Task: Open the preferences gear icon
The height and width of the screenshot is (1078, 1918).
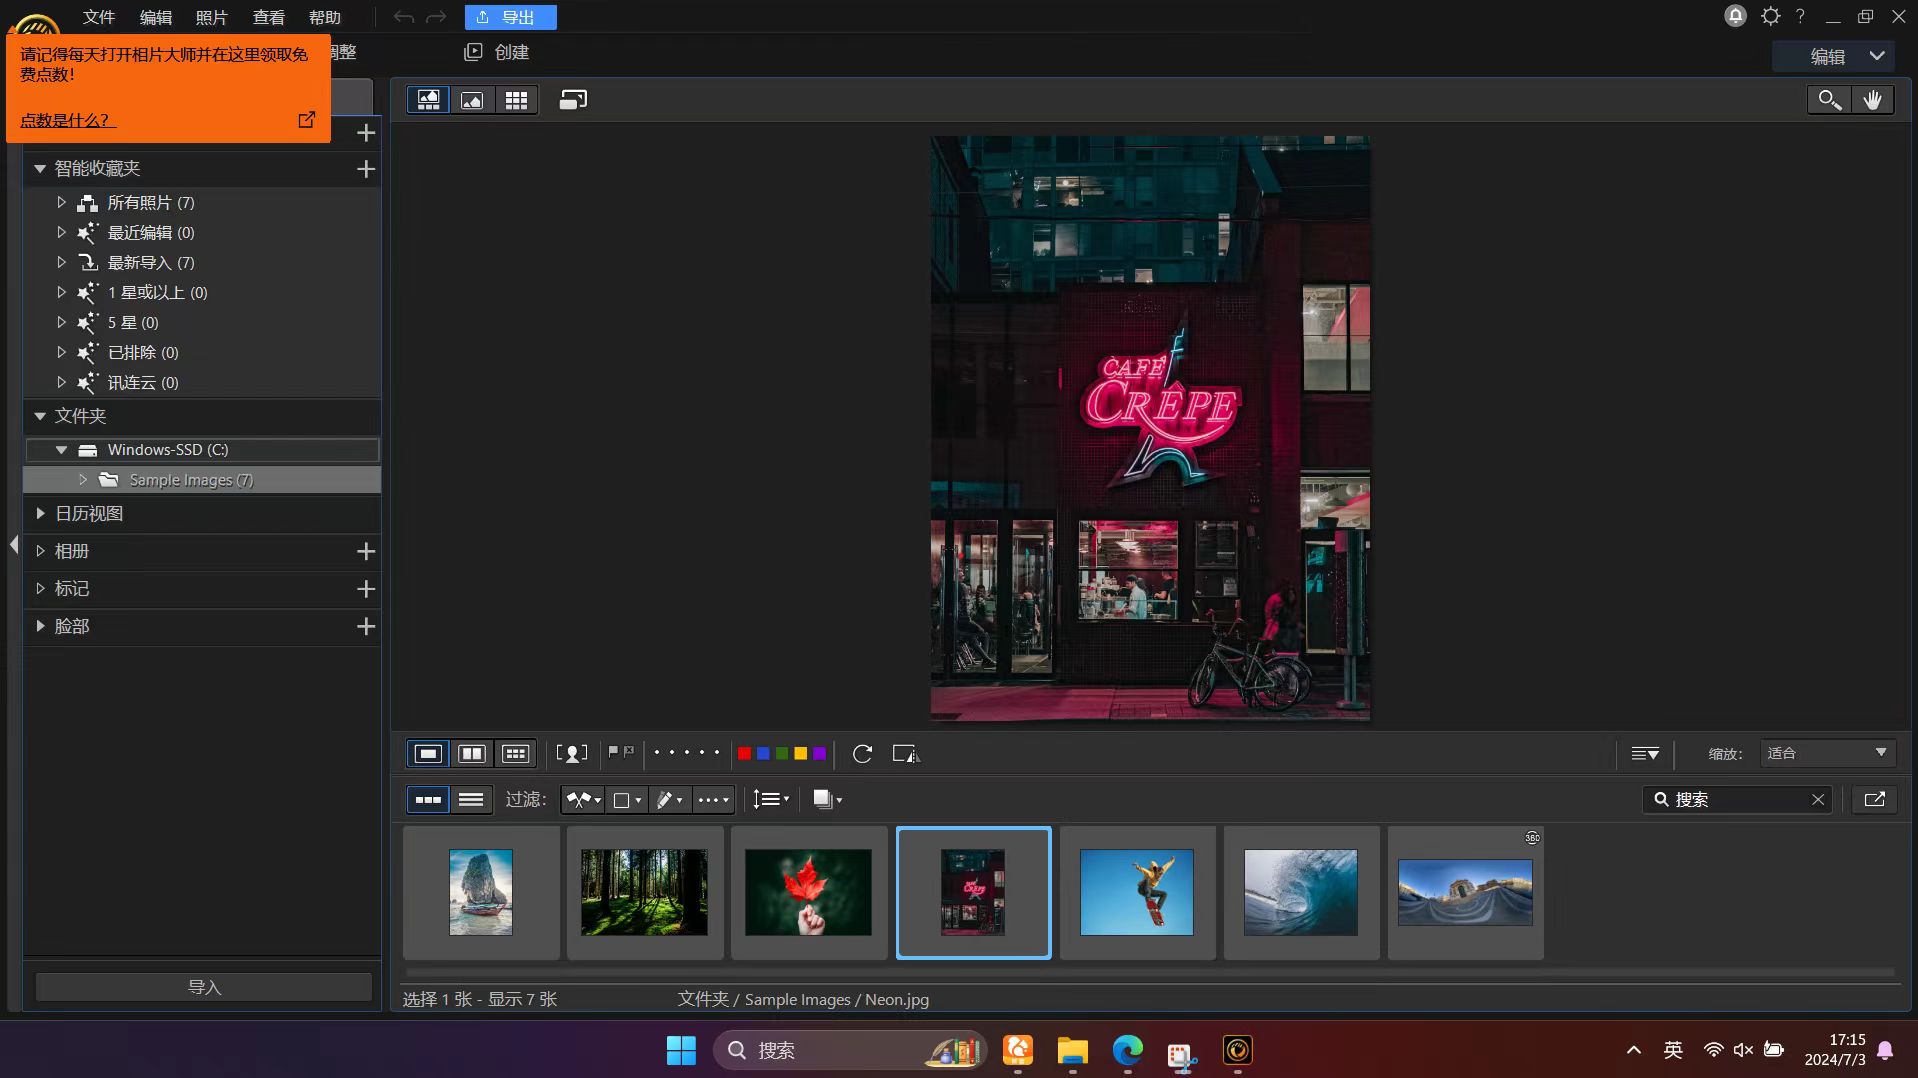Action: tap(1770, 16)
